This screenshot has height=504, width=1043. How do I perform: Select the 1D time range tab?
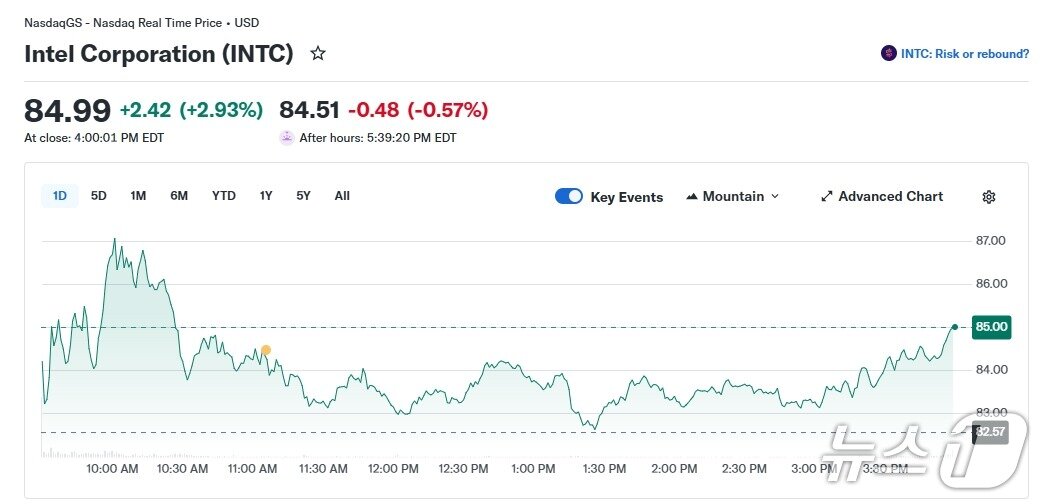point(60,196)
